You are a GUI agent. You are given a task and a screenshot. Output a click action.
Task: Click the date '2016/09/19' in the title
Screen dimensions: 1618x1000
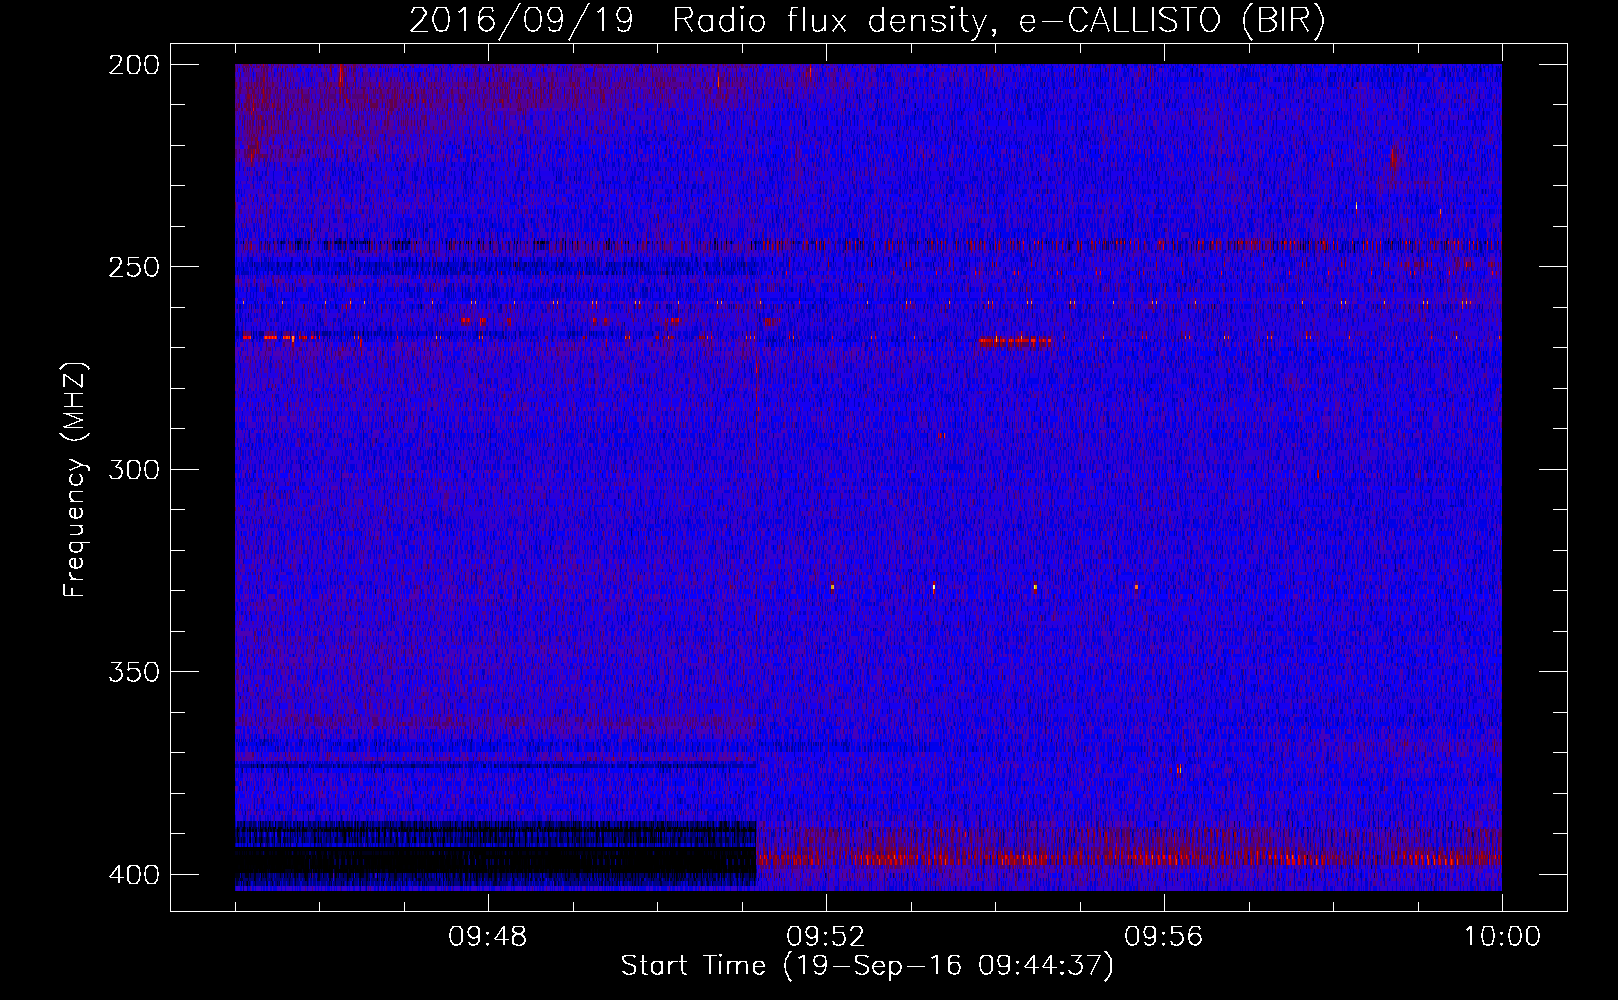click(521, 21)
